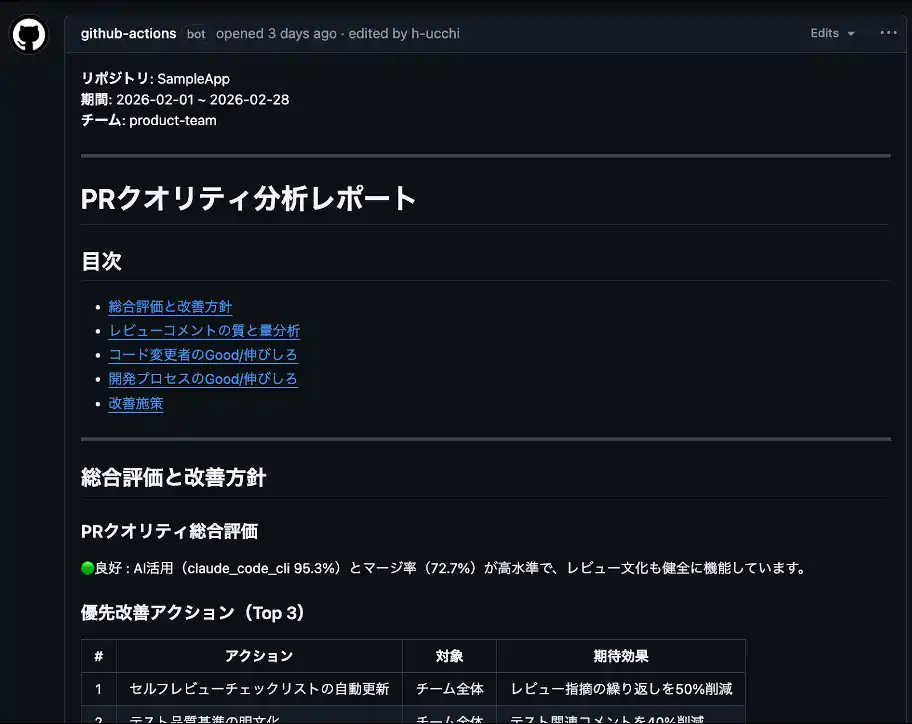Click the "3 days ago" timestamp
Screen dimensions: 912x724
302,33
